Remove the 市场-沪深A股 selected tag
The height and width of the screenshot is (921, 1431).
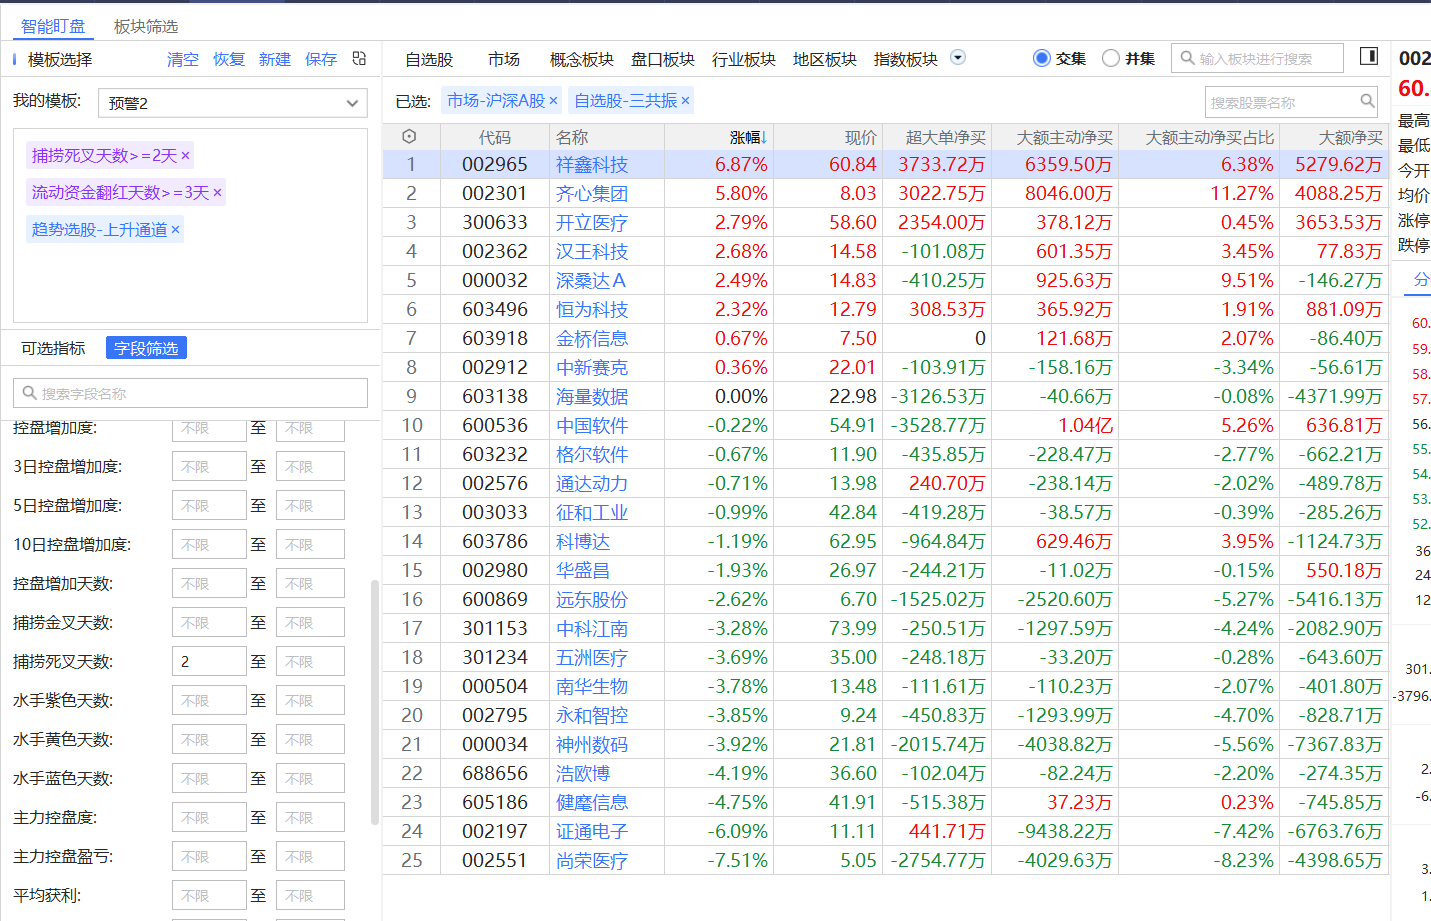click(x=553, y=101)
